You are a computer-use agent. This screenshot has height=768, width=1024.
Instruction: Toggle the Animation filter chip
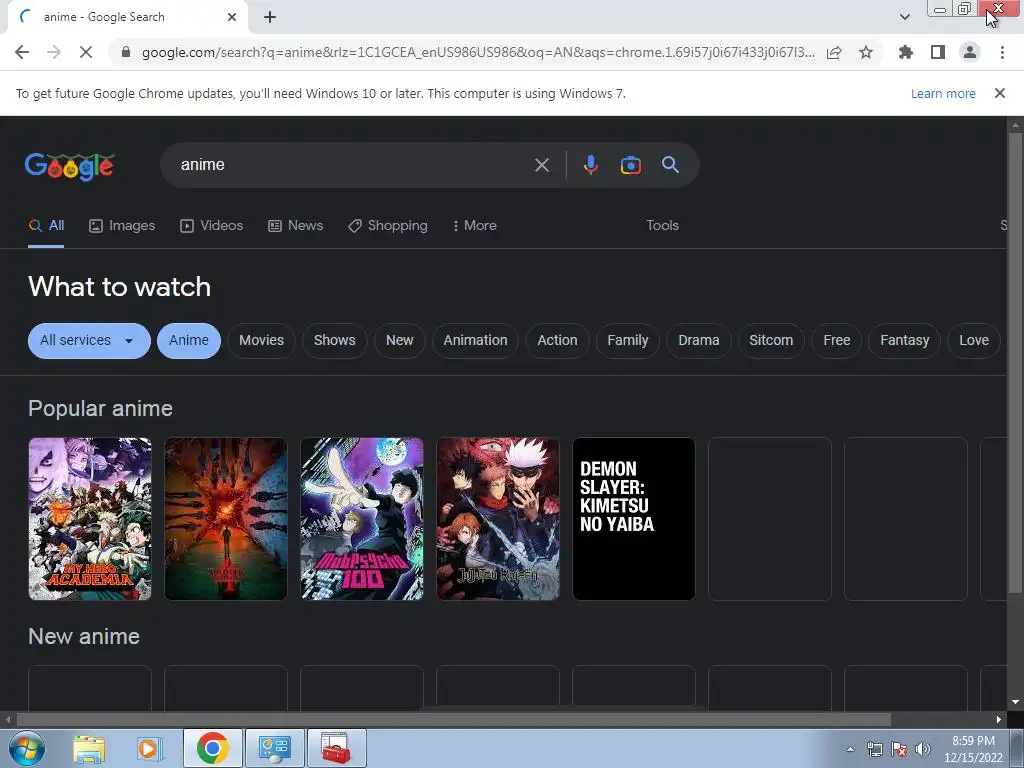(475, 340)
